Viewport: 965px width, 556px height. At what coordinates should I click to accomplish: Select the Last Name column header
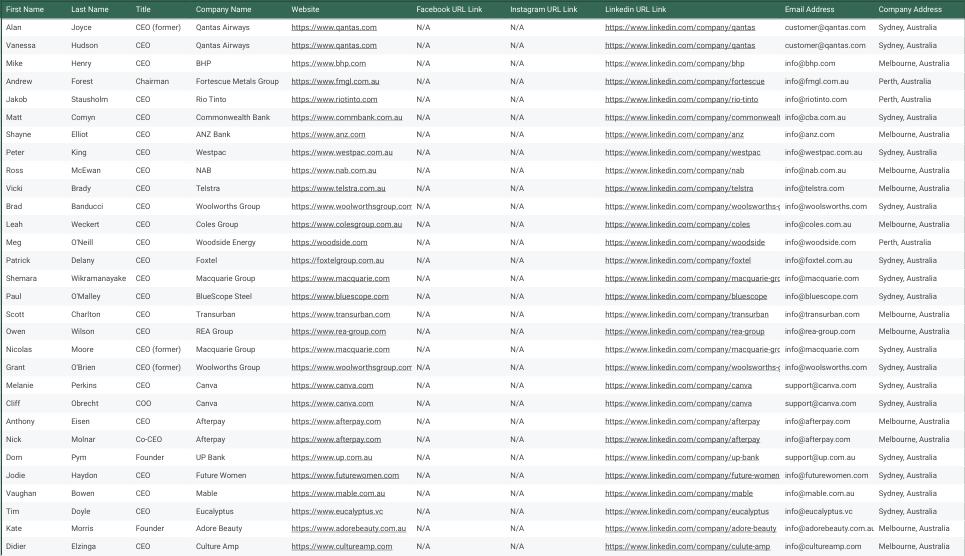tap(90, 9)
